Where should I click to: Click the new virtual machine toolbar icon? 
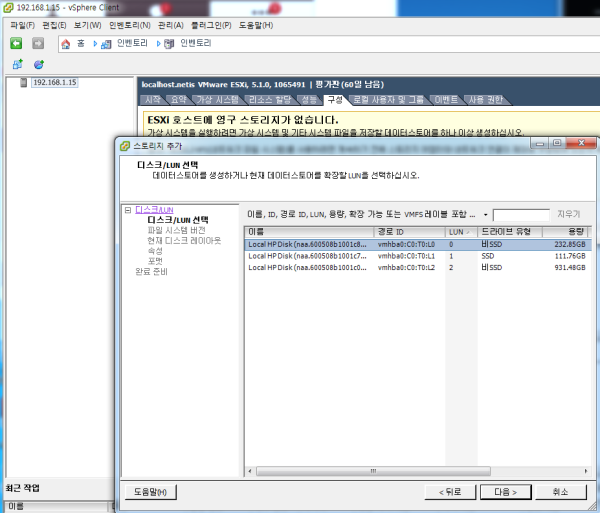pos(18,64)
